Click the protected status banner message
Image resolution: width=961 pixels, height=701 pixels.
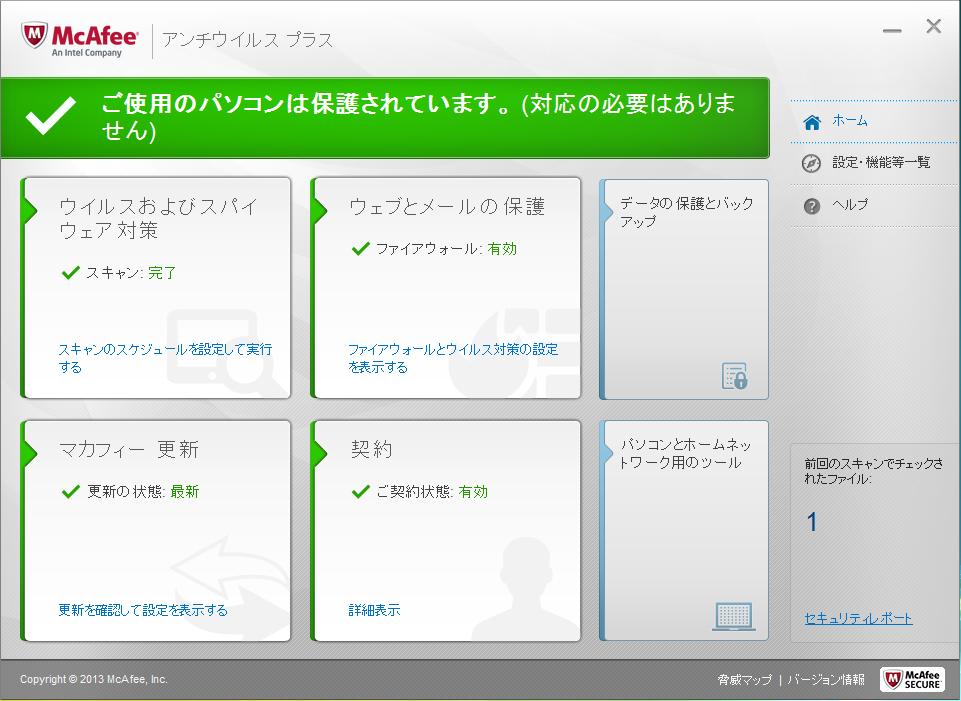418,116
